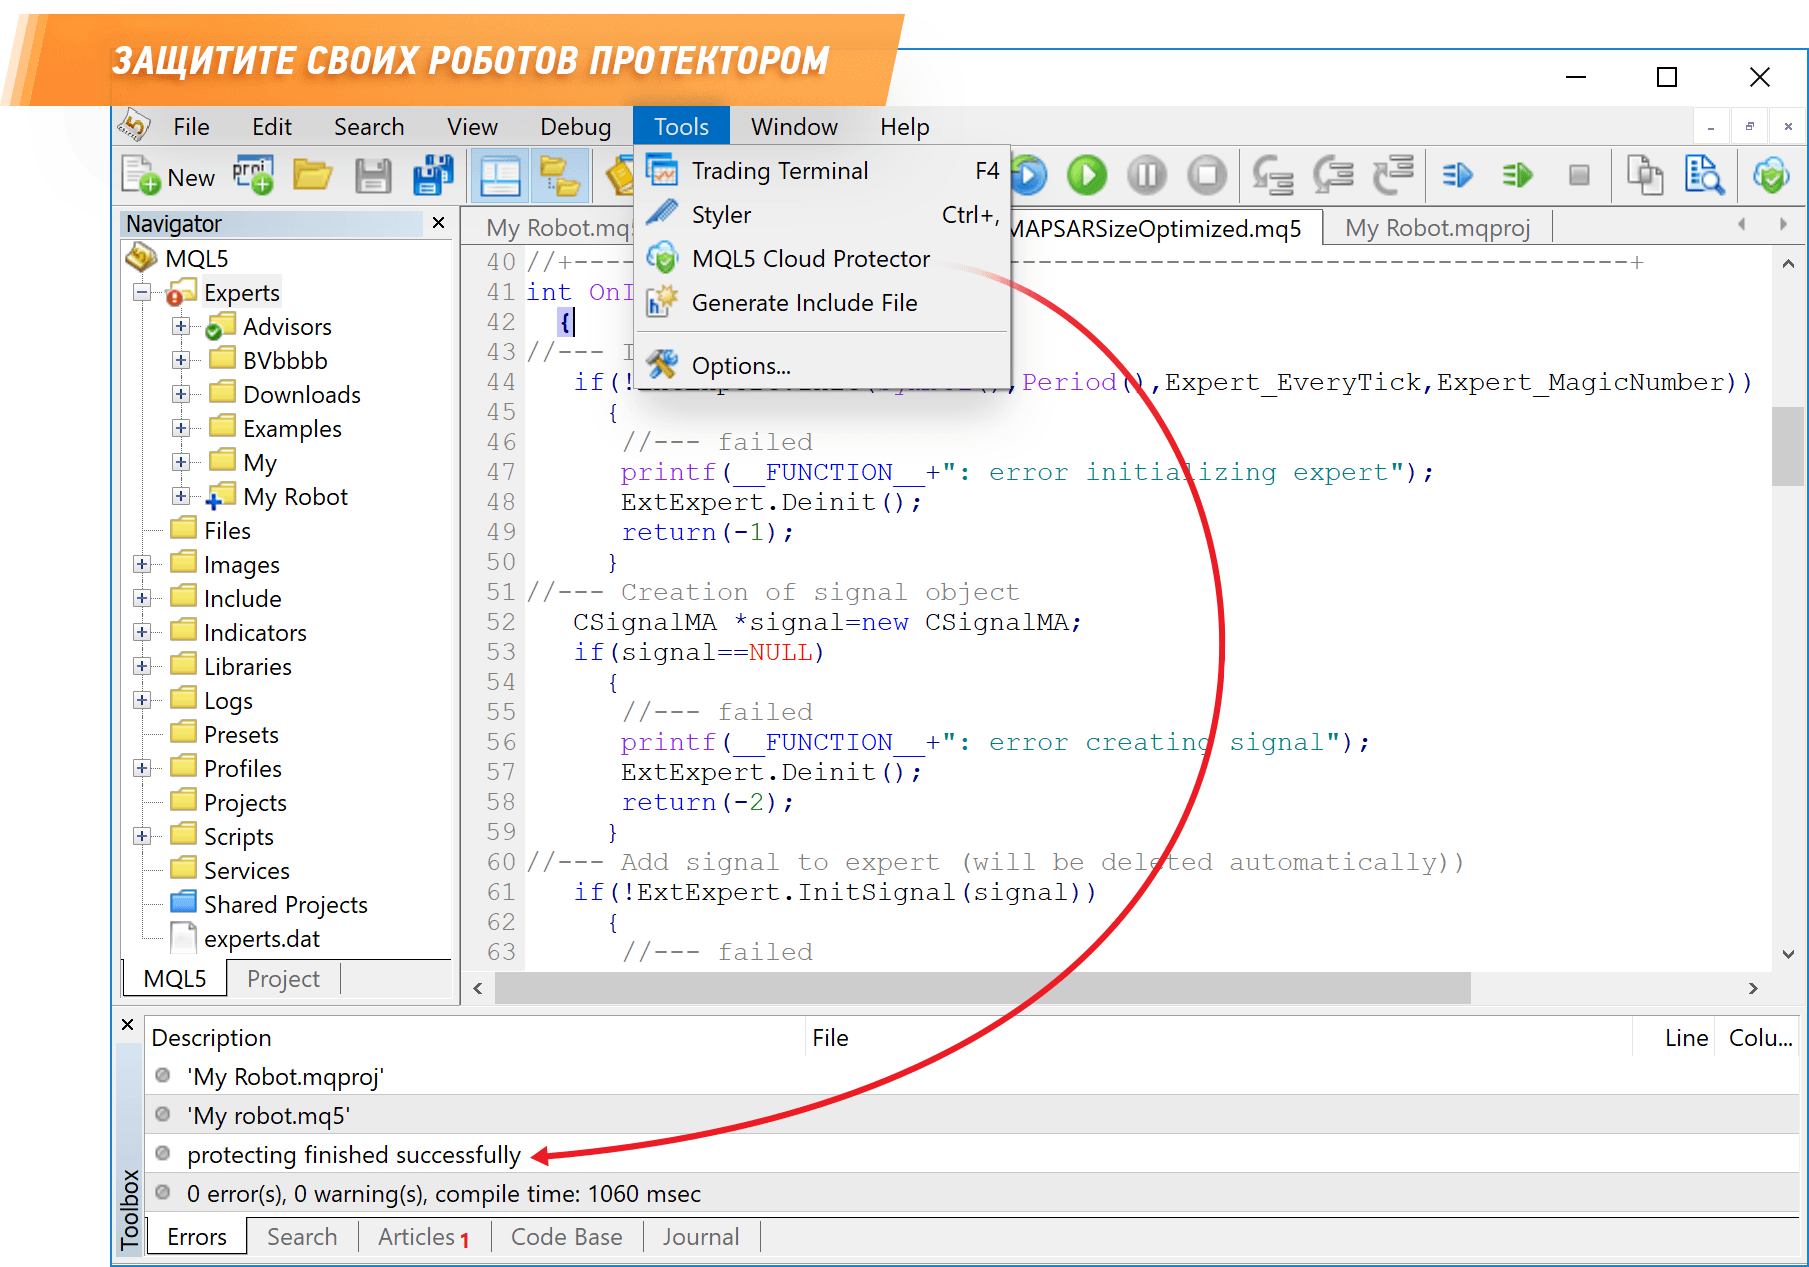
Task: Click the Cloud Protector shield toolbar icon
Action: pyautogui.click(x=1770, y=176)
